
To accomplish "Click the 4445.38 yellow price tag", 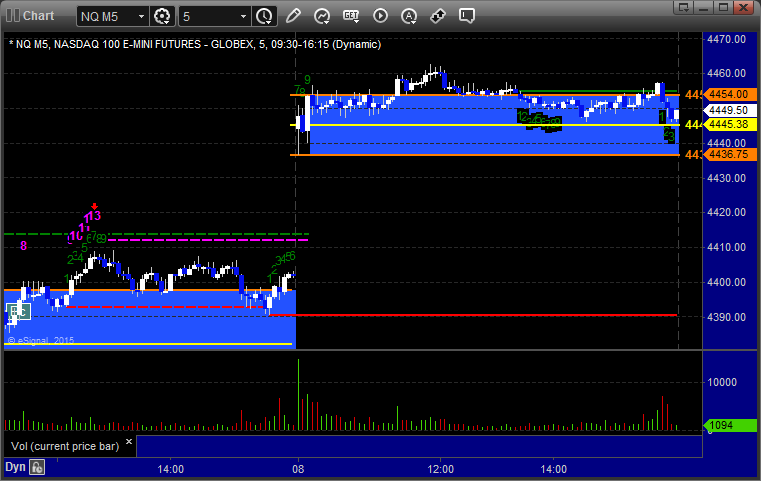I will pos(728,124).
